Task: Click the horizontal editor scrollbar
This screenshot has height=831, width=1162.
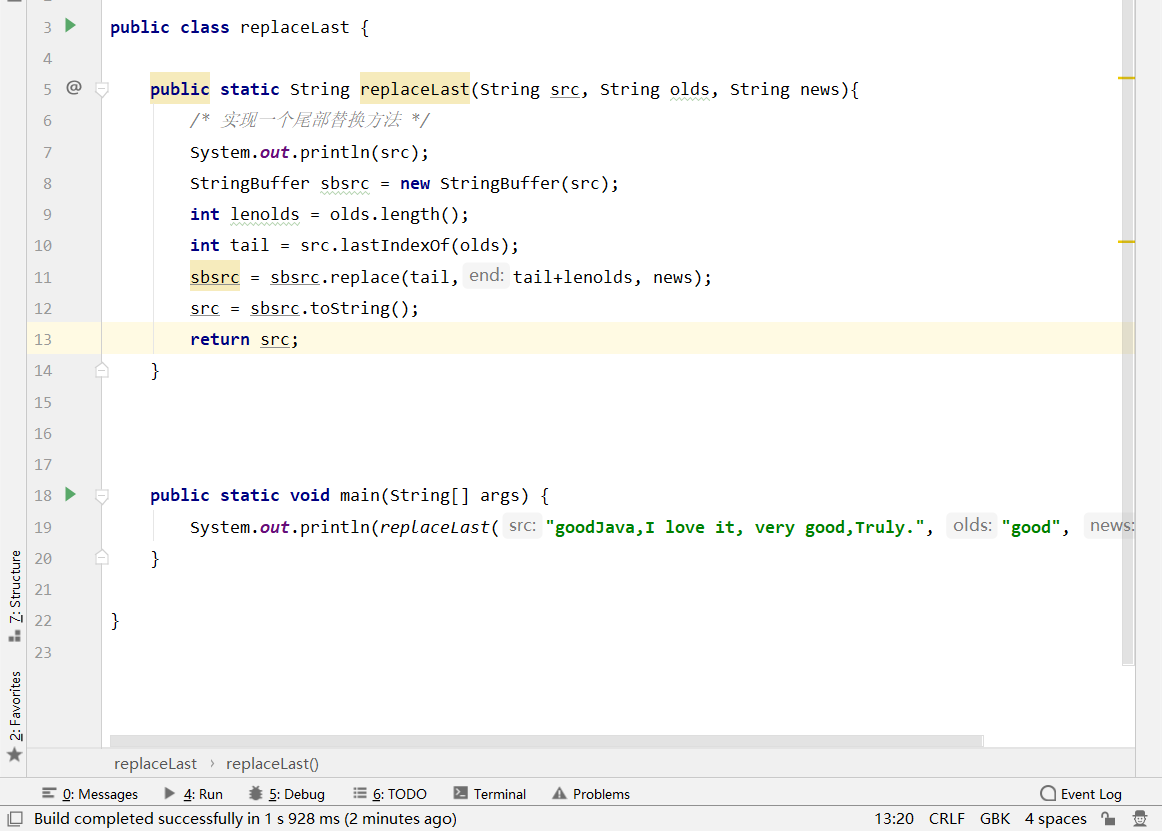Action: (546, 741)
